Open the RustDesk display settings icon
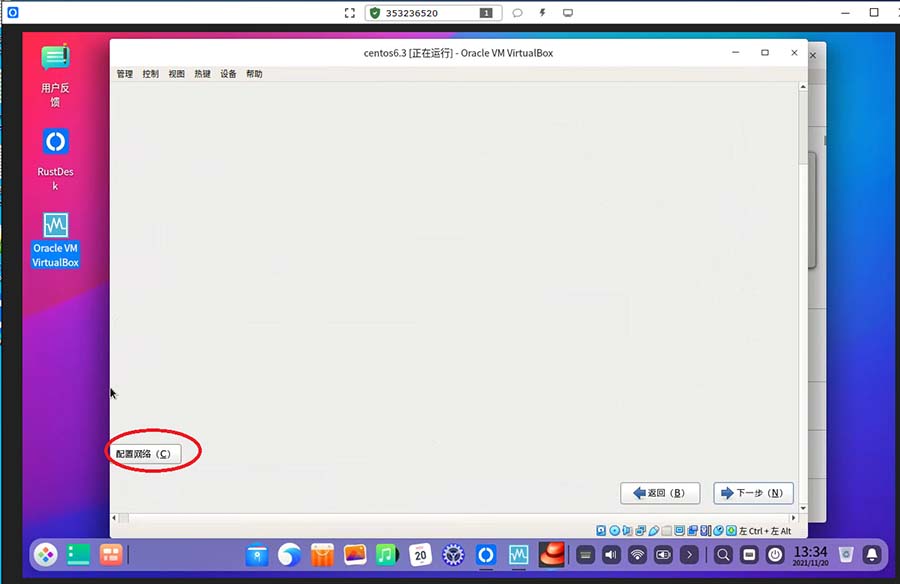The image size is (900, 584). coord(568,13)
